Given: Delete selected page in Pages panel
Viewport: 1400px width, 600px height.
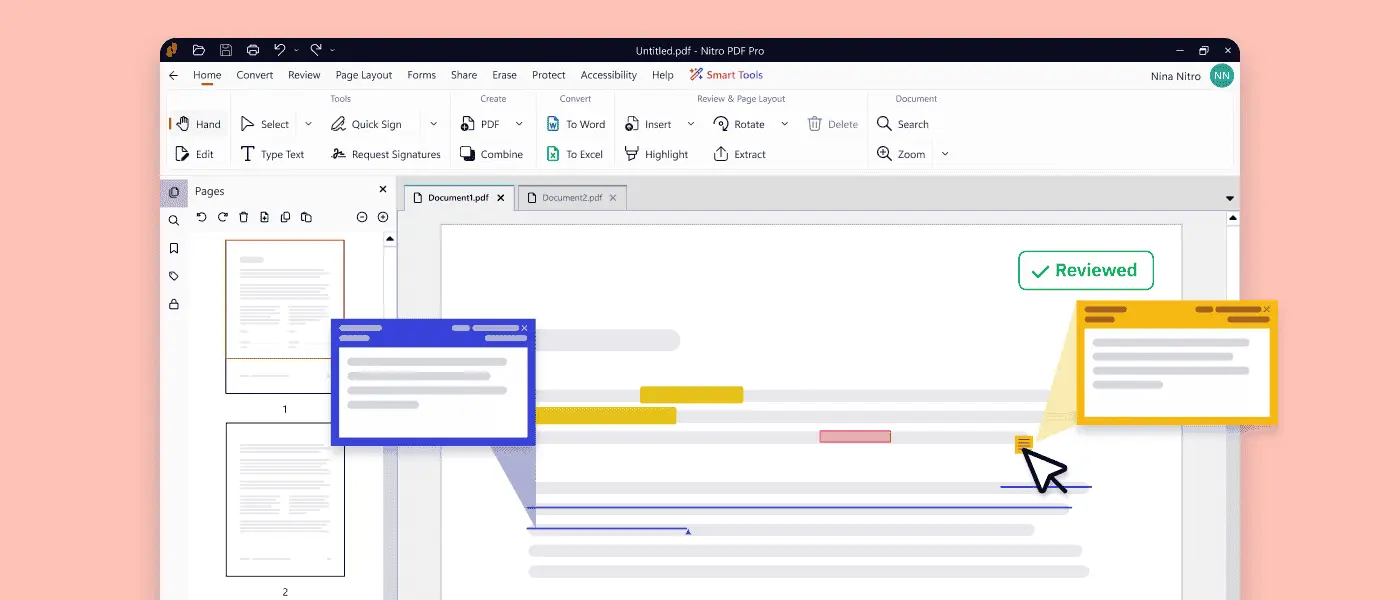Looking at the screenshot, I should click(244, 217).
